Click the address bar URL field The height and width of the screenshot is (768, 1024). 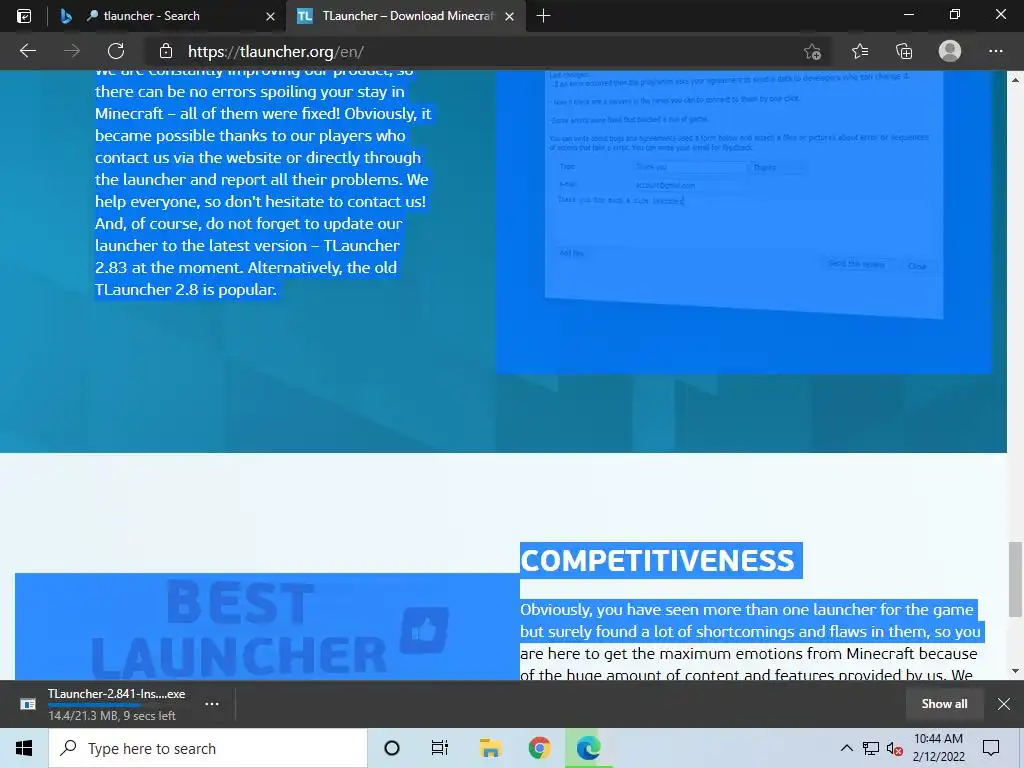(483, 52)
